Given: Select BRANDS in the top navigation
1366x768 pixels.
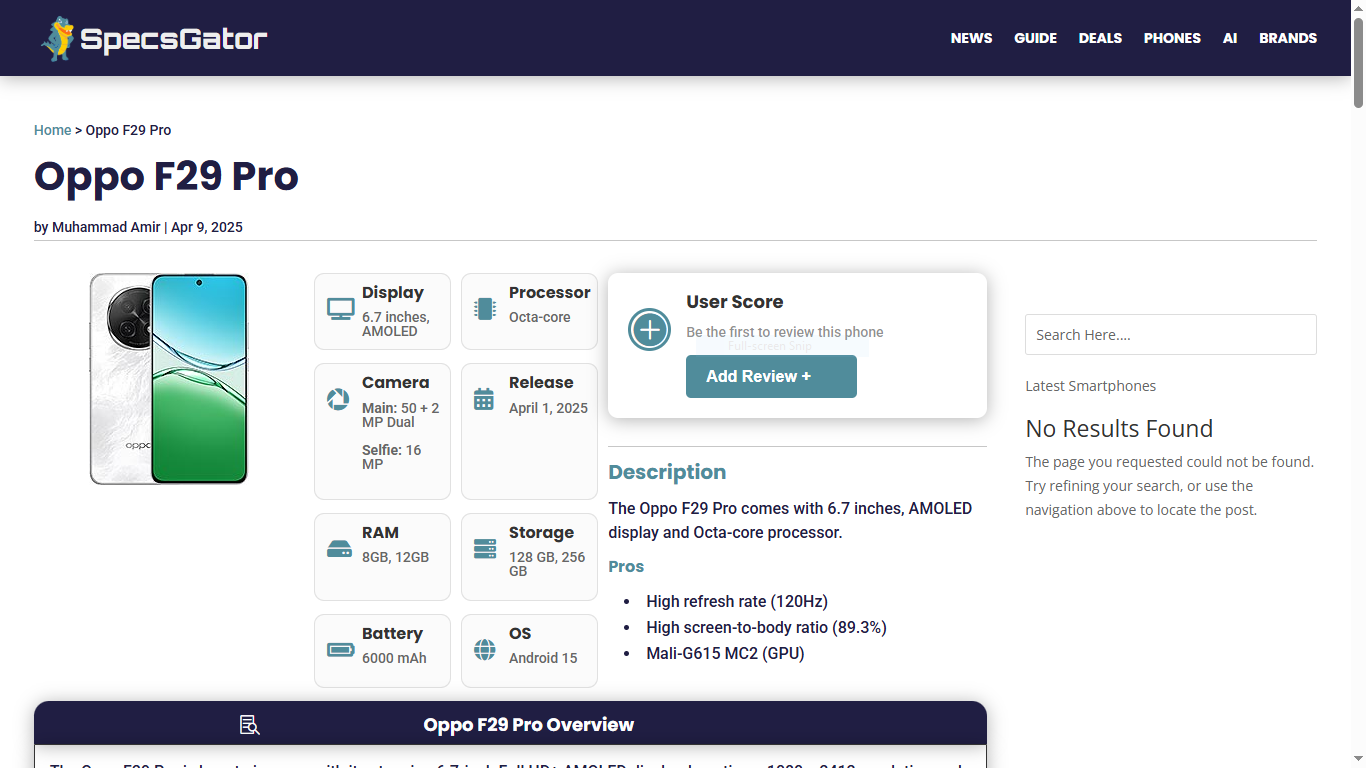Looking at the screenshot, I should point(1287,38).
